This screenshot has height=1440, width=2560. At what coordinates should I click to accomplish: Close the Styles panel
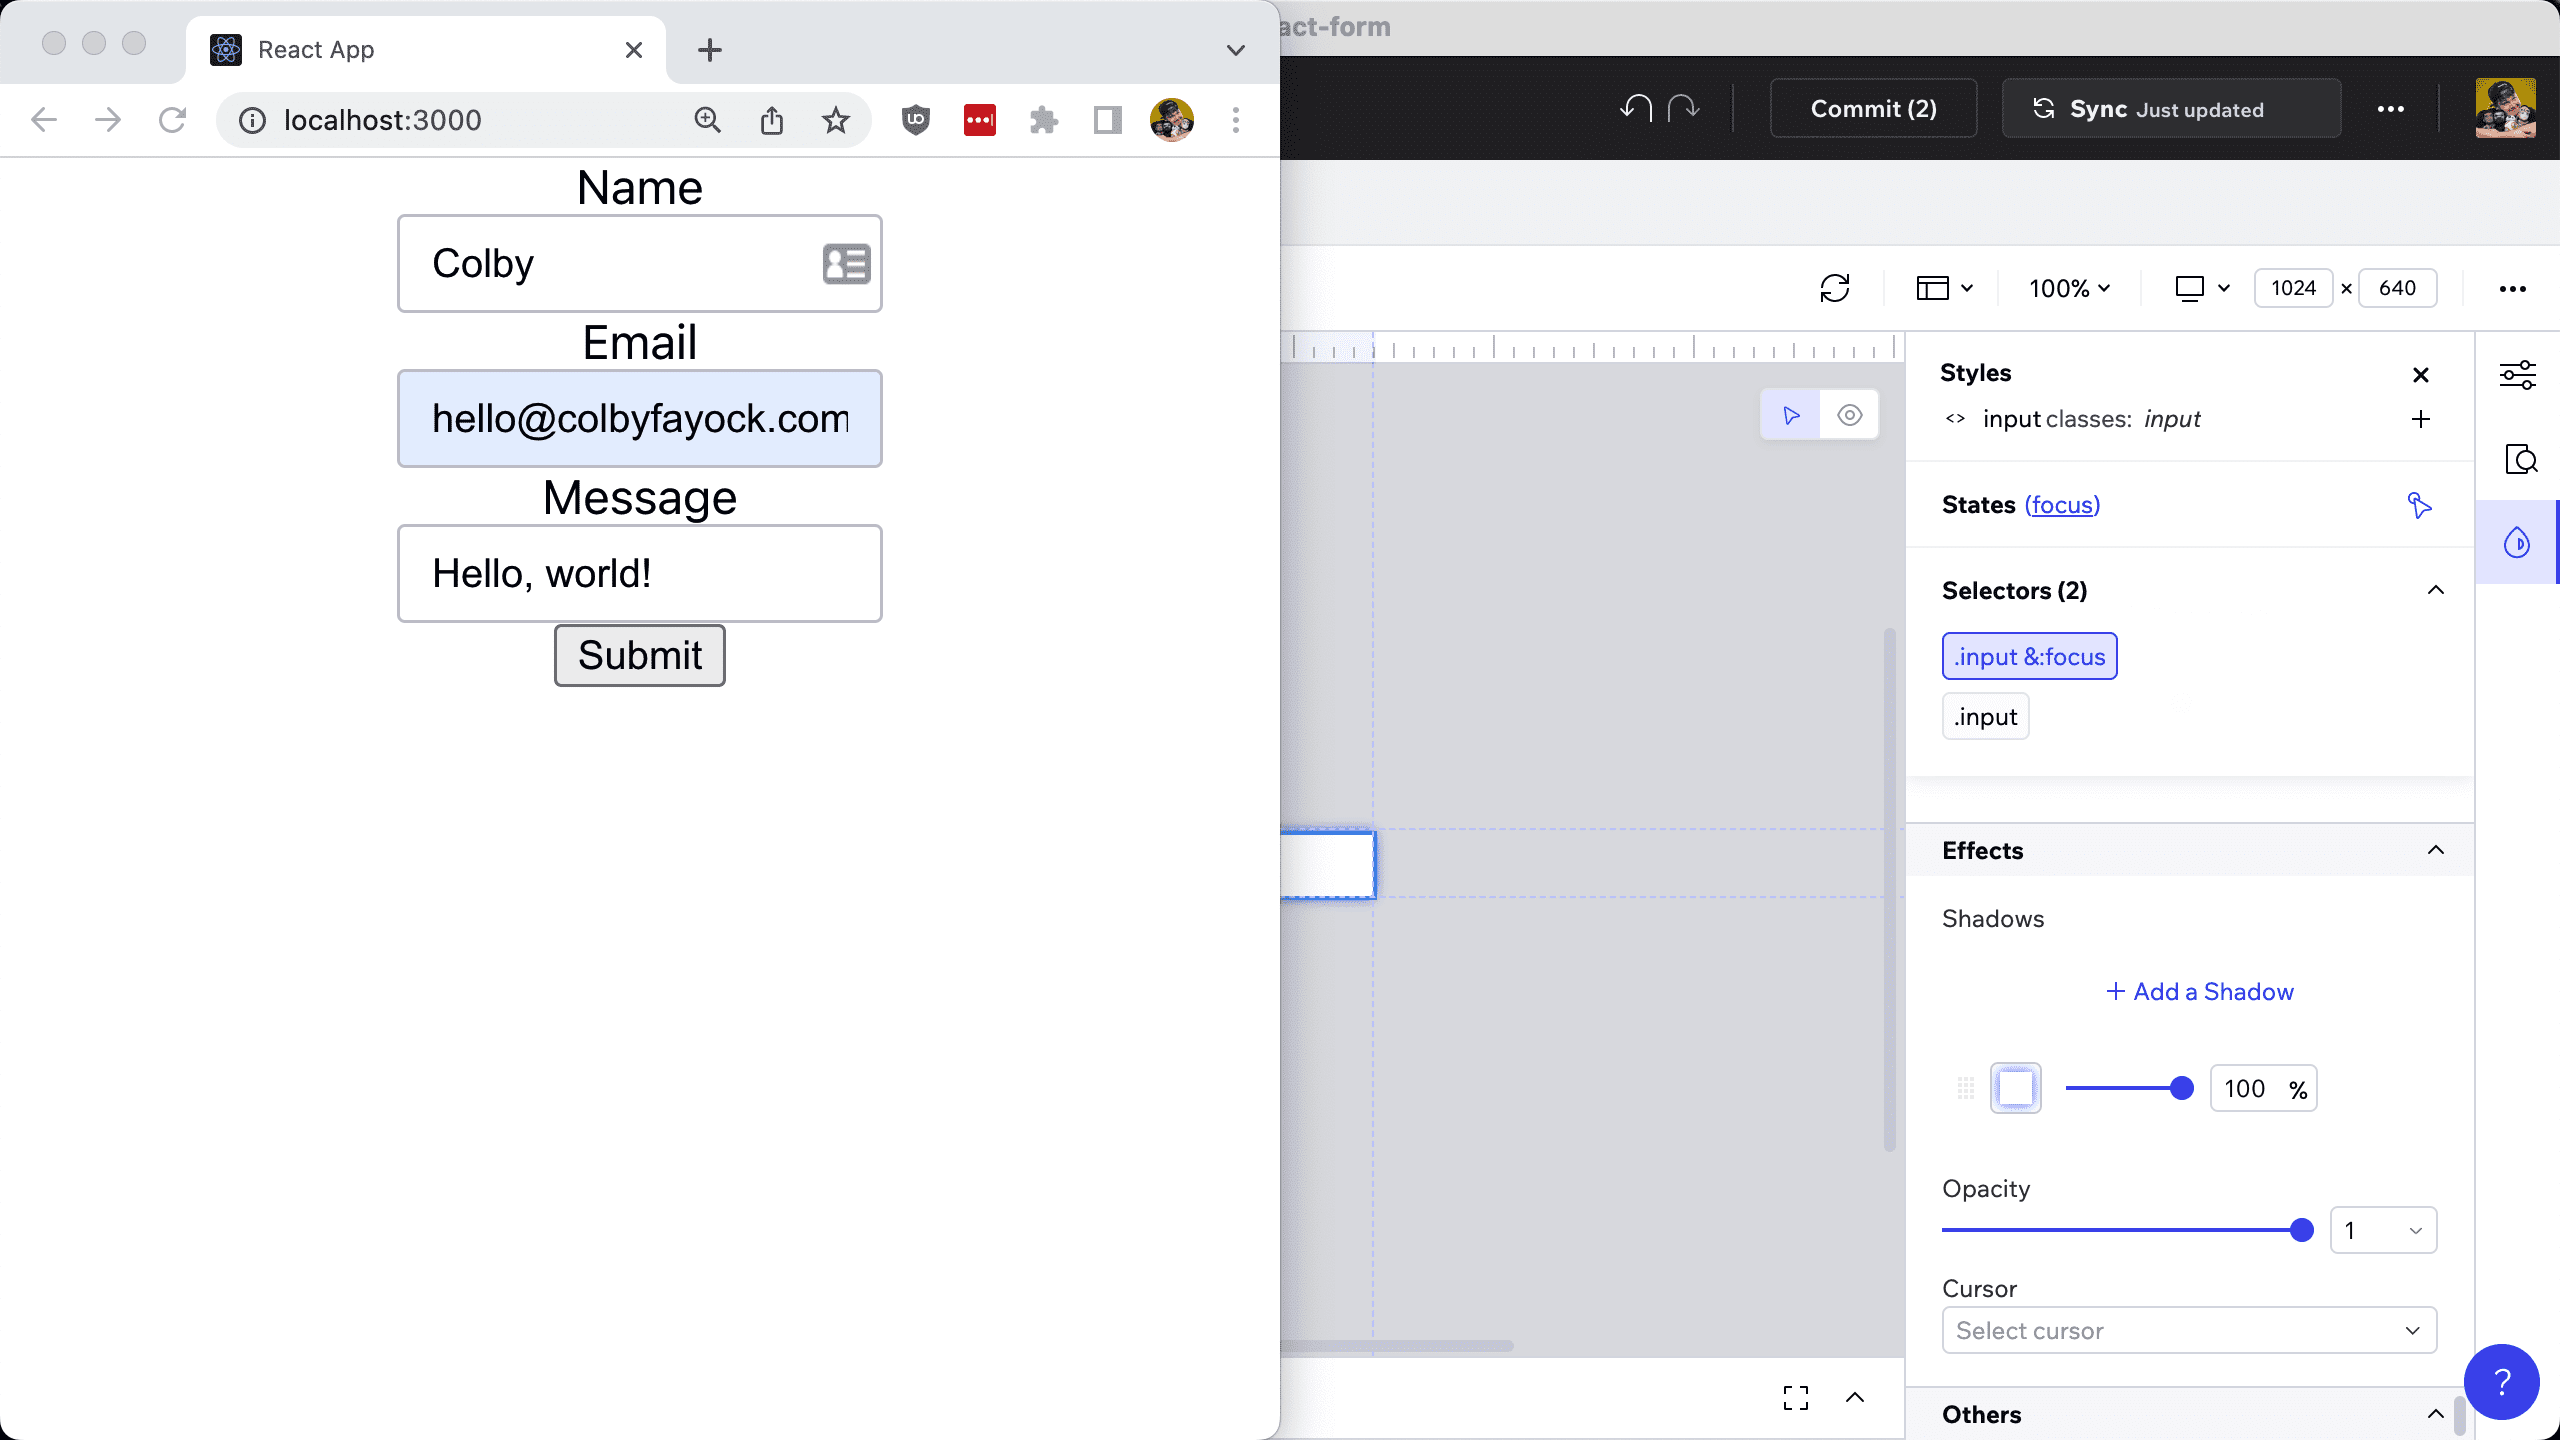[x=2420, y=374]
